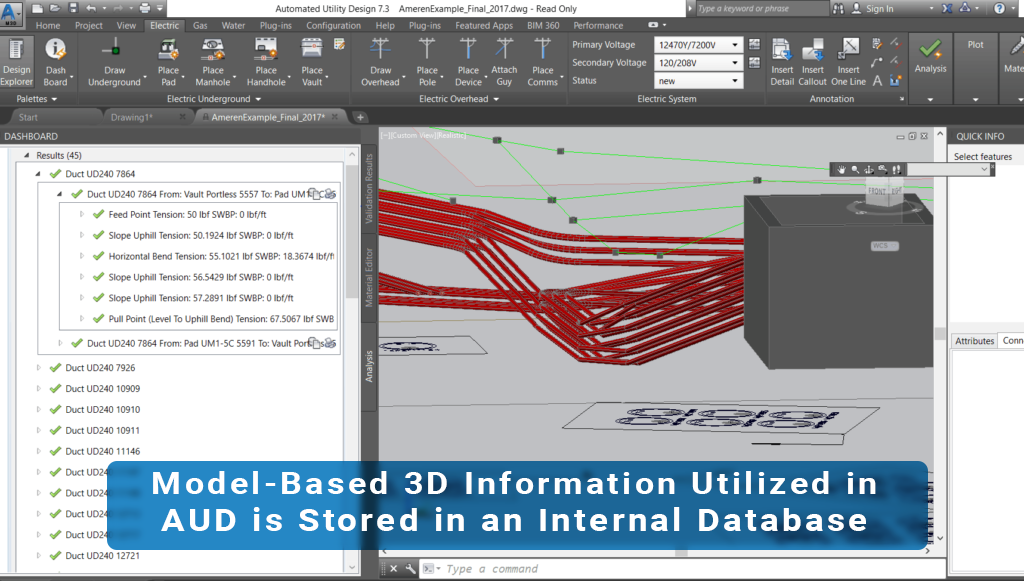
Task: Click the Dashboard panel vertical scrollbar
Action: point(352,361)
